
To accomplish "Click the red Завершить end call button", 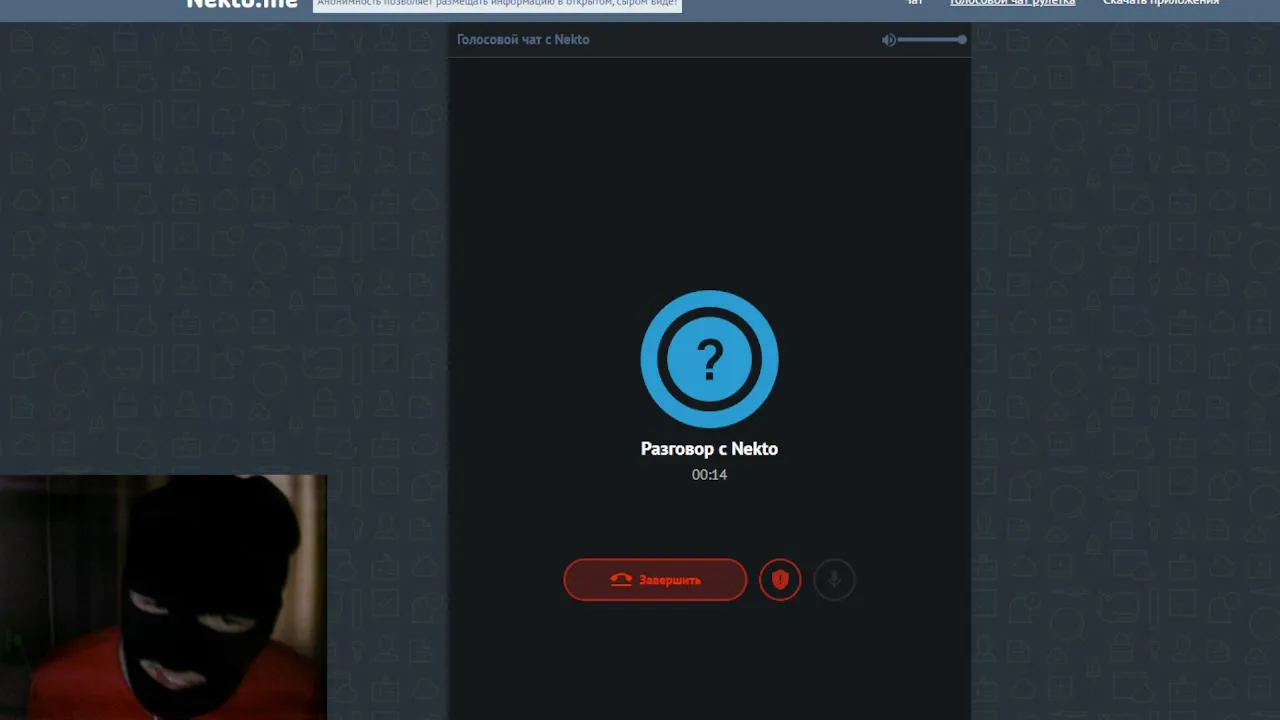I will 655,580.
